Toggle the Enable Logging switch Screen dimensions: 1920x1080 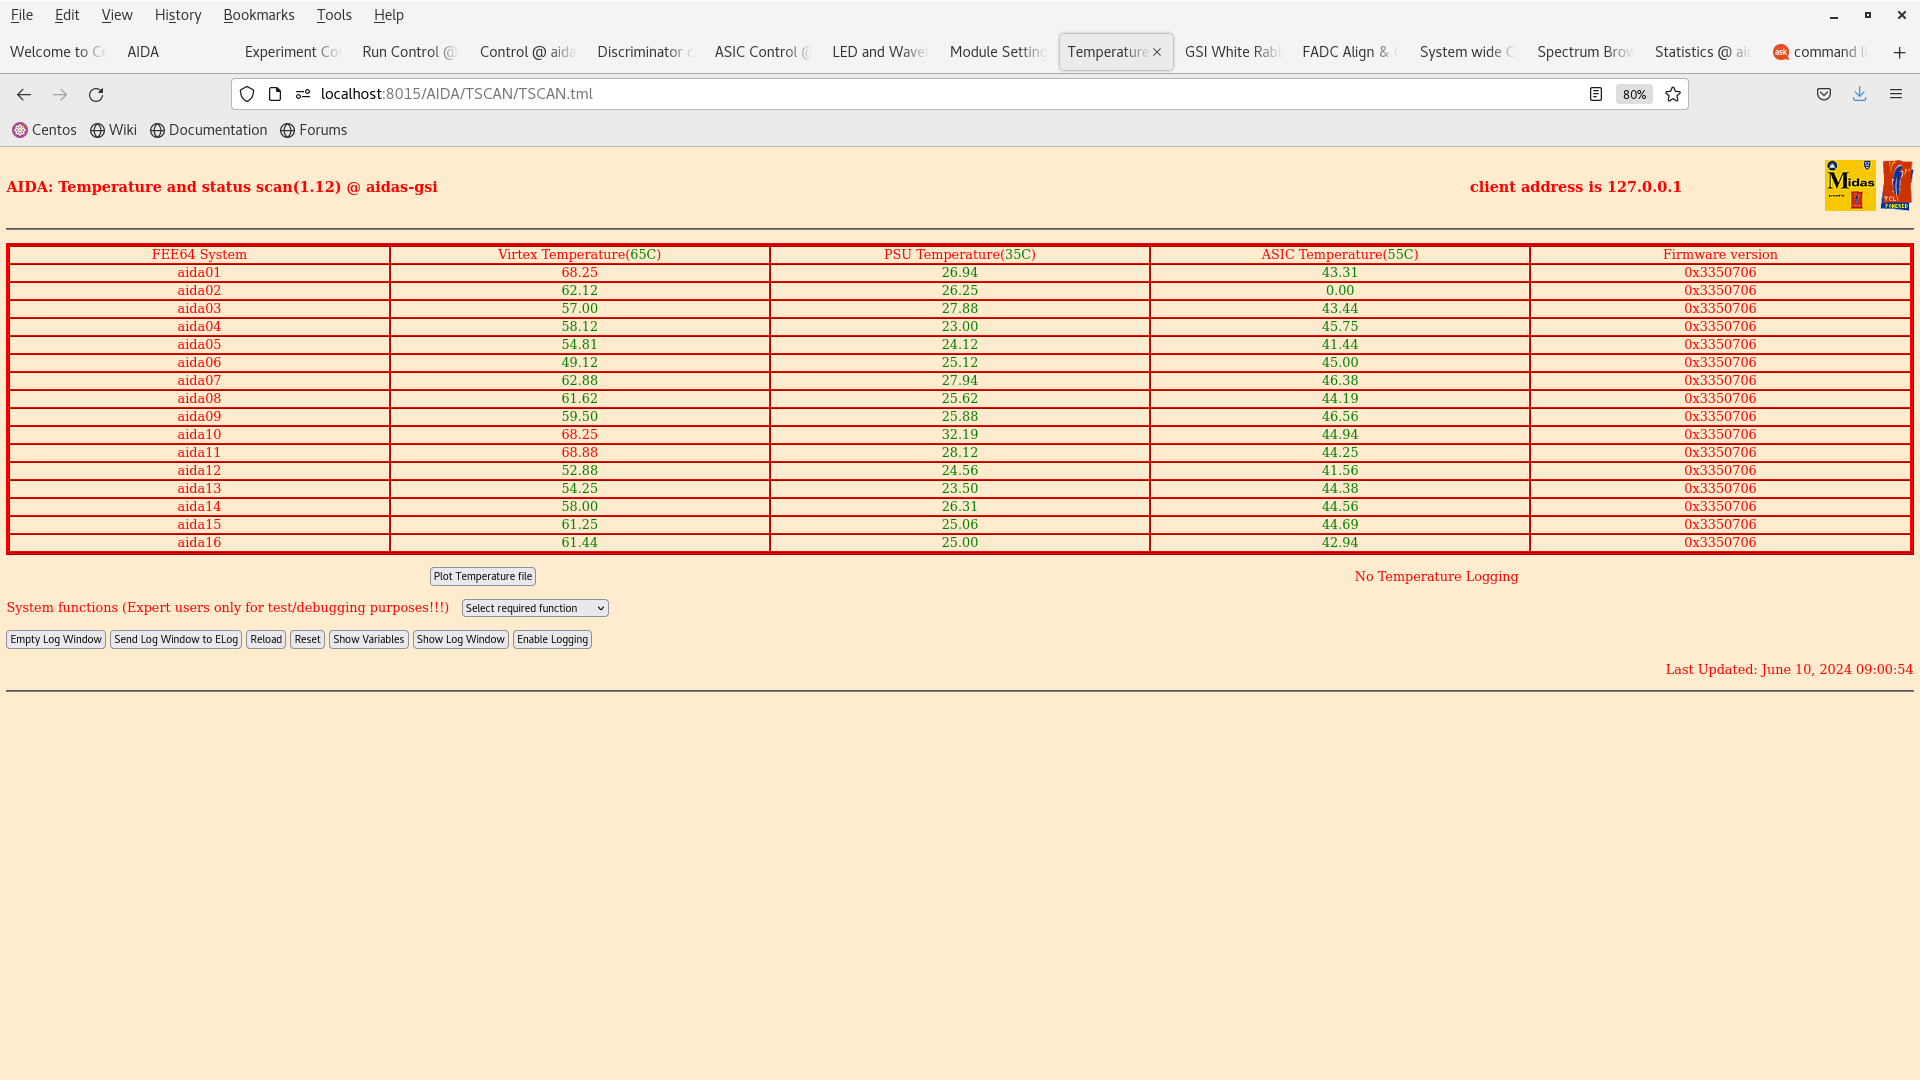551,638
